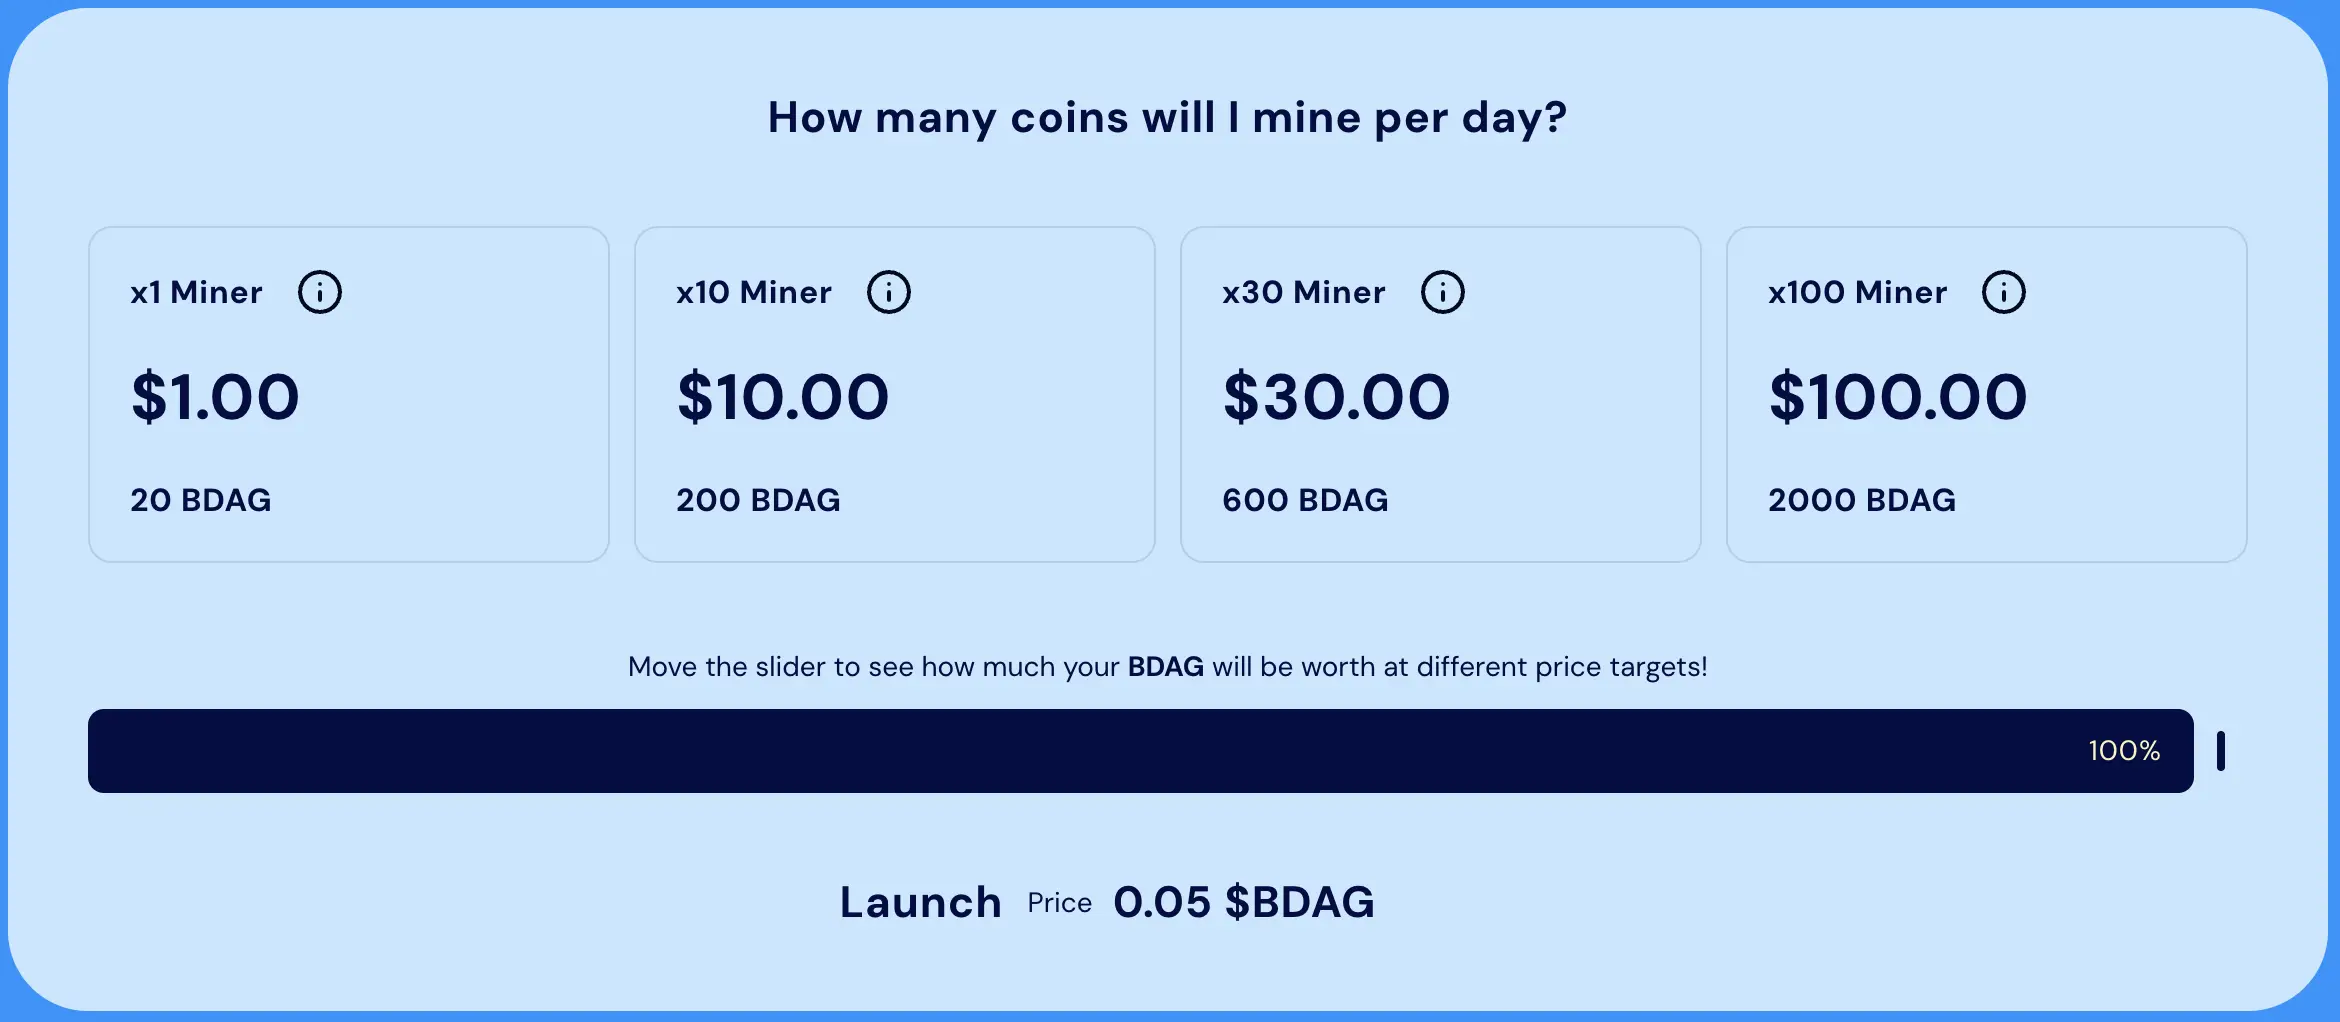The width and height of the screenshot is (2340, 1022).
Task: Click the info circle next to x10 Miner
Action: tap(890, 291)
